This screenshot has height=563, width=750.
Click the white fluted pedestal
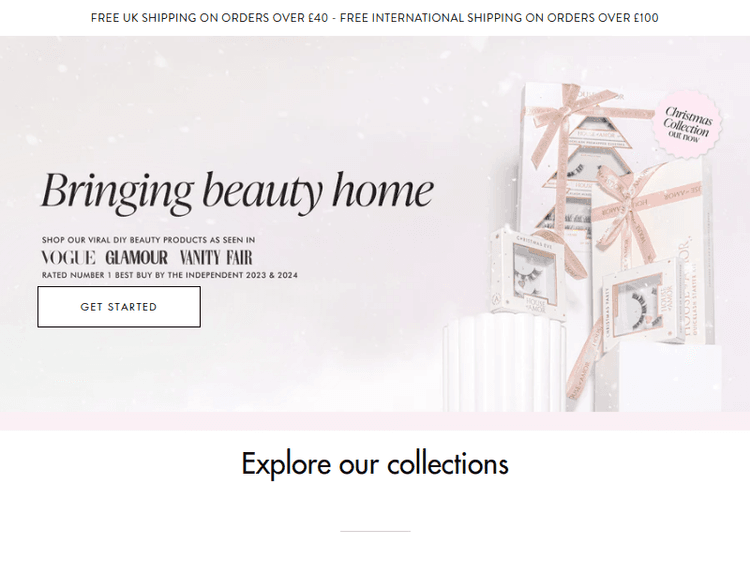(x=504, y=362)
